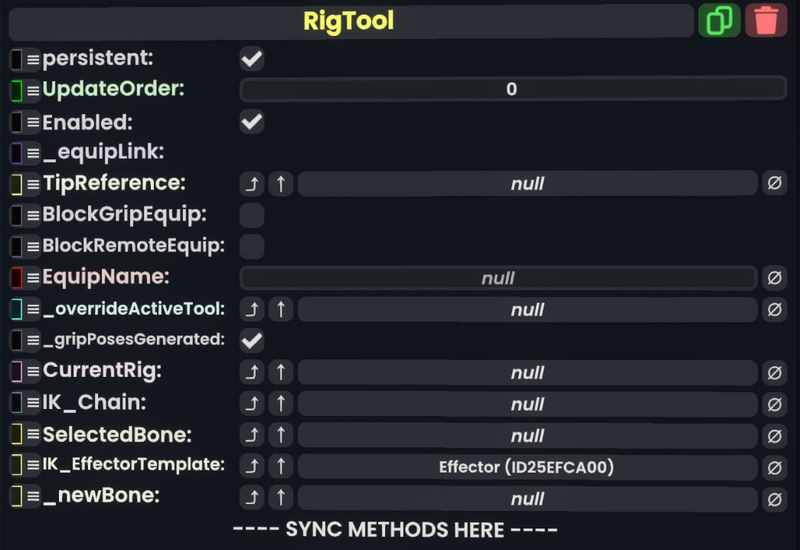Open TipReference target with curved arrow icon
The width and height of the screenshot is (800, 550).
pos(252,184)
